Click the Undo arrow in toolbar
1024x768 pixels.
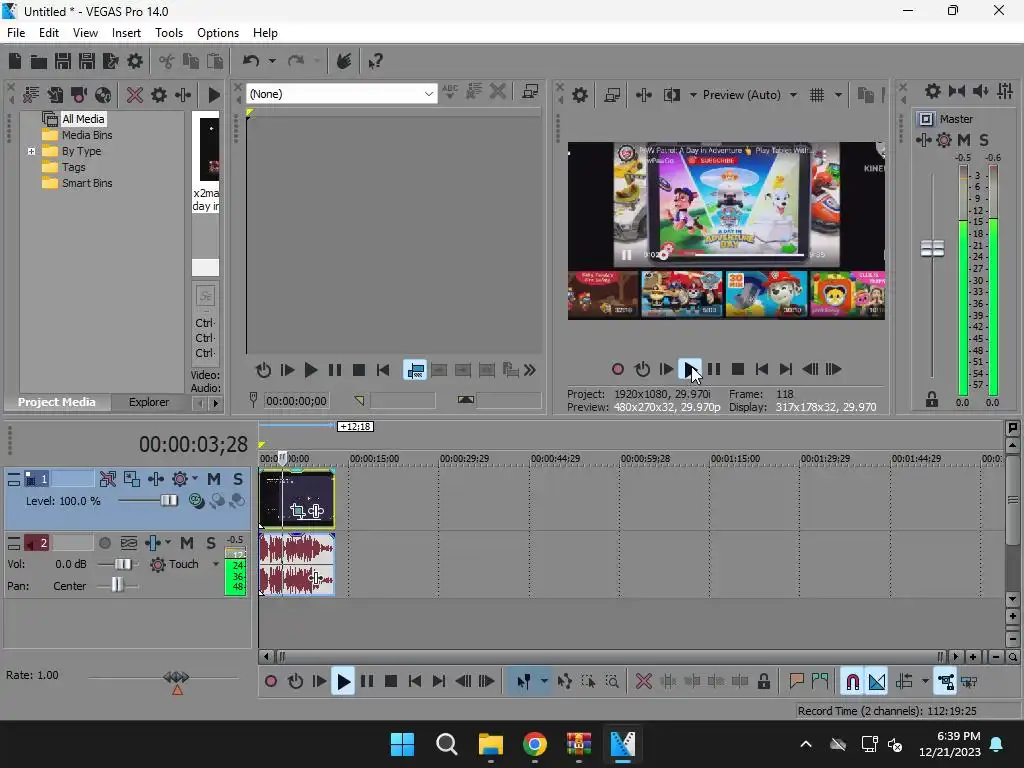tap(251, 61)
